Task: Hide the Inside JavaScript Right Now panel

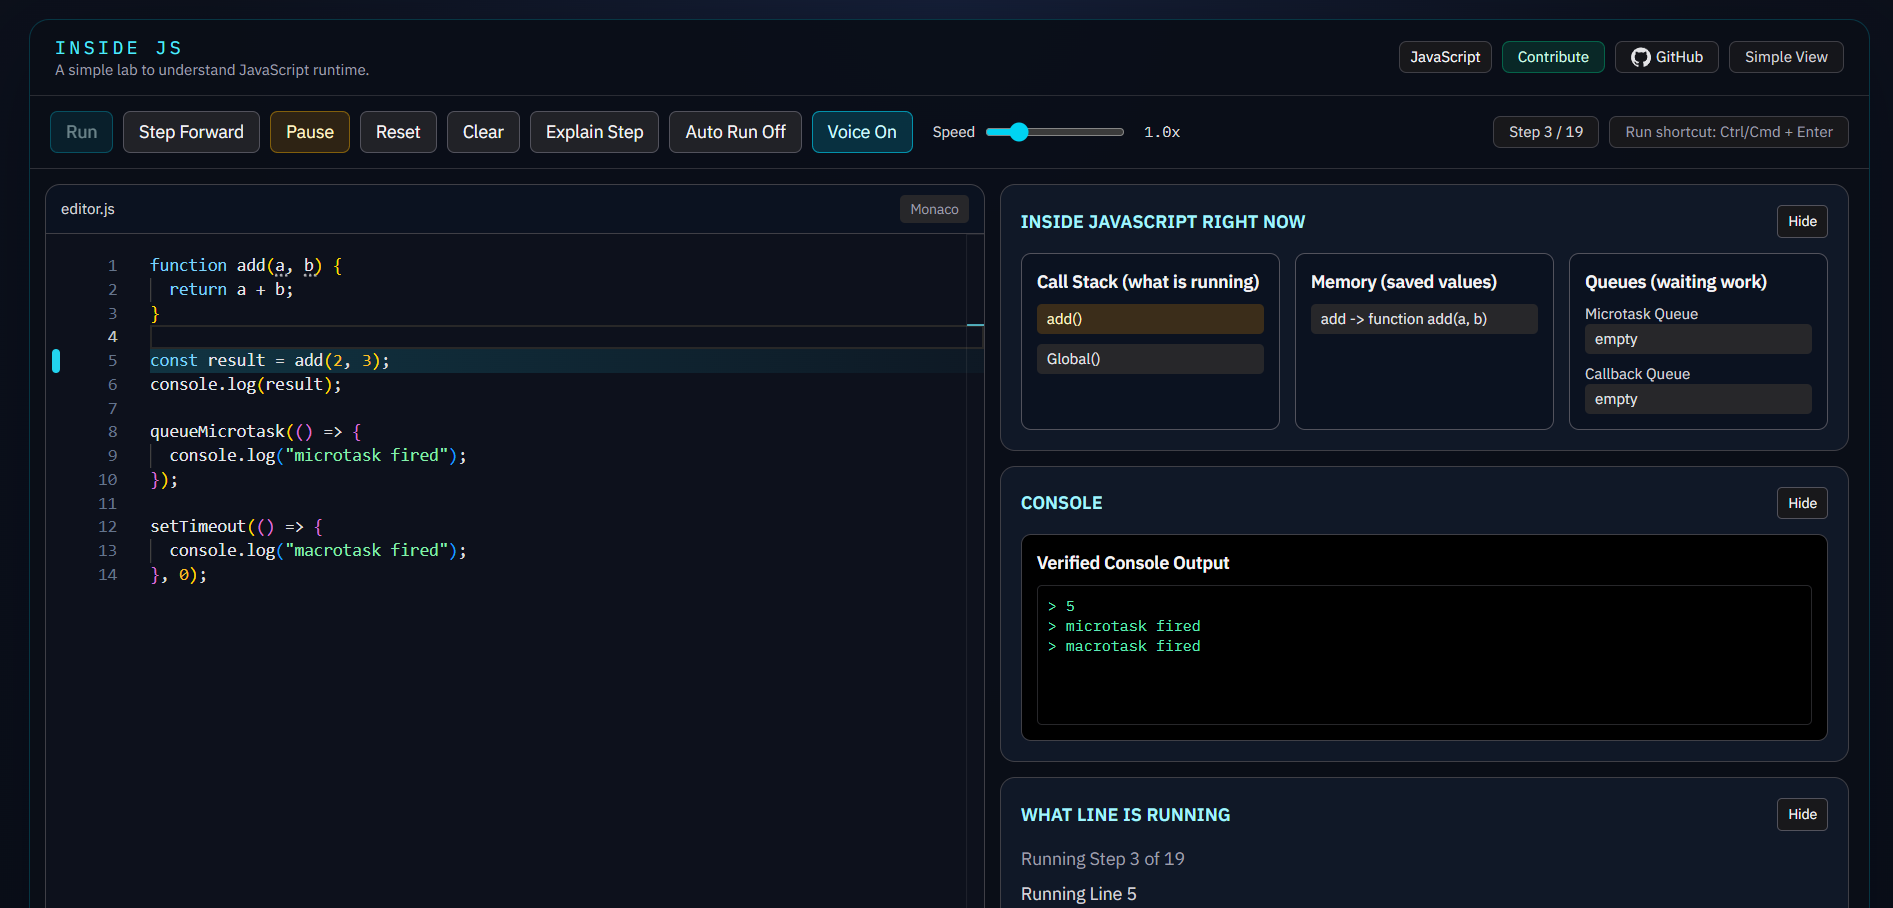Action: pos(1802,221)
